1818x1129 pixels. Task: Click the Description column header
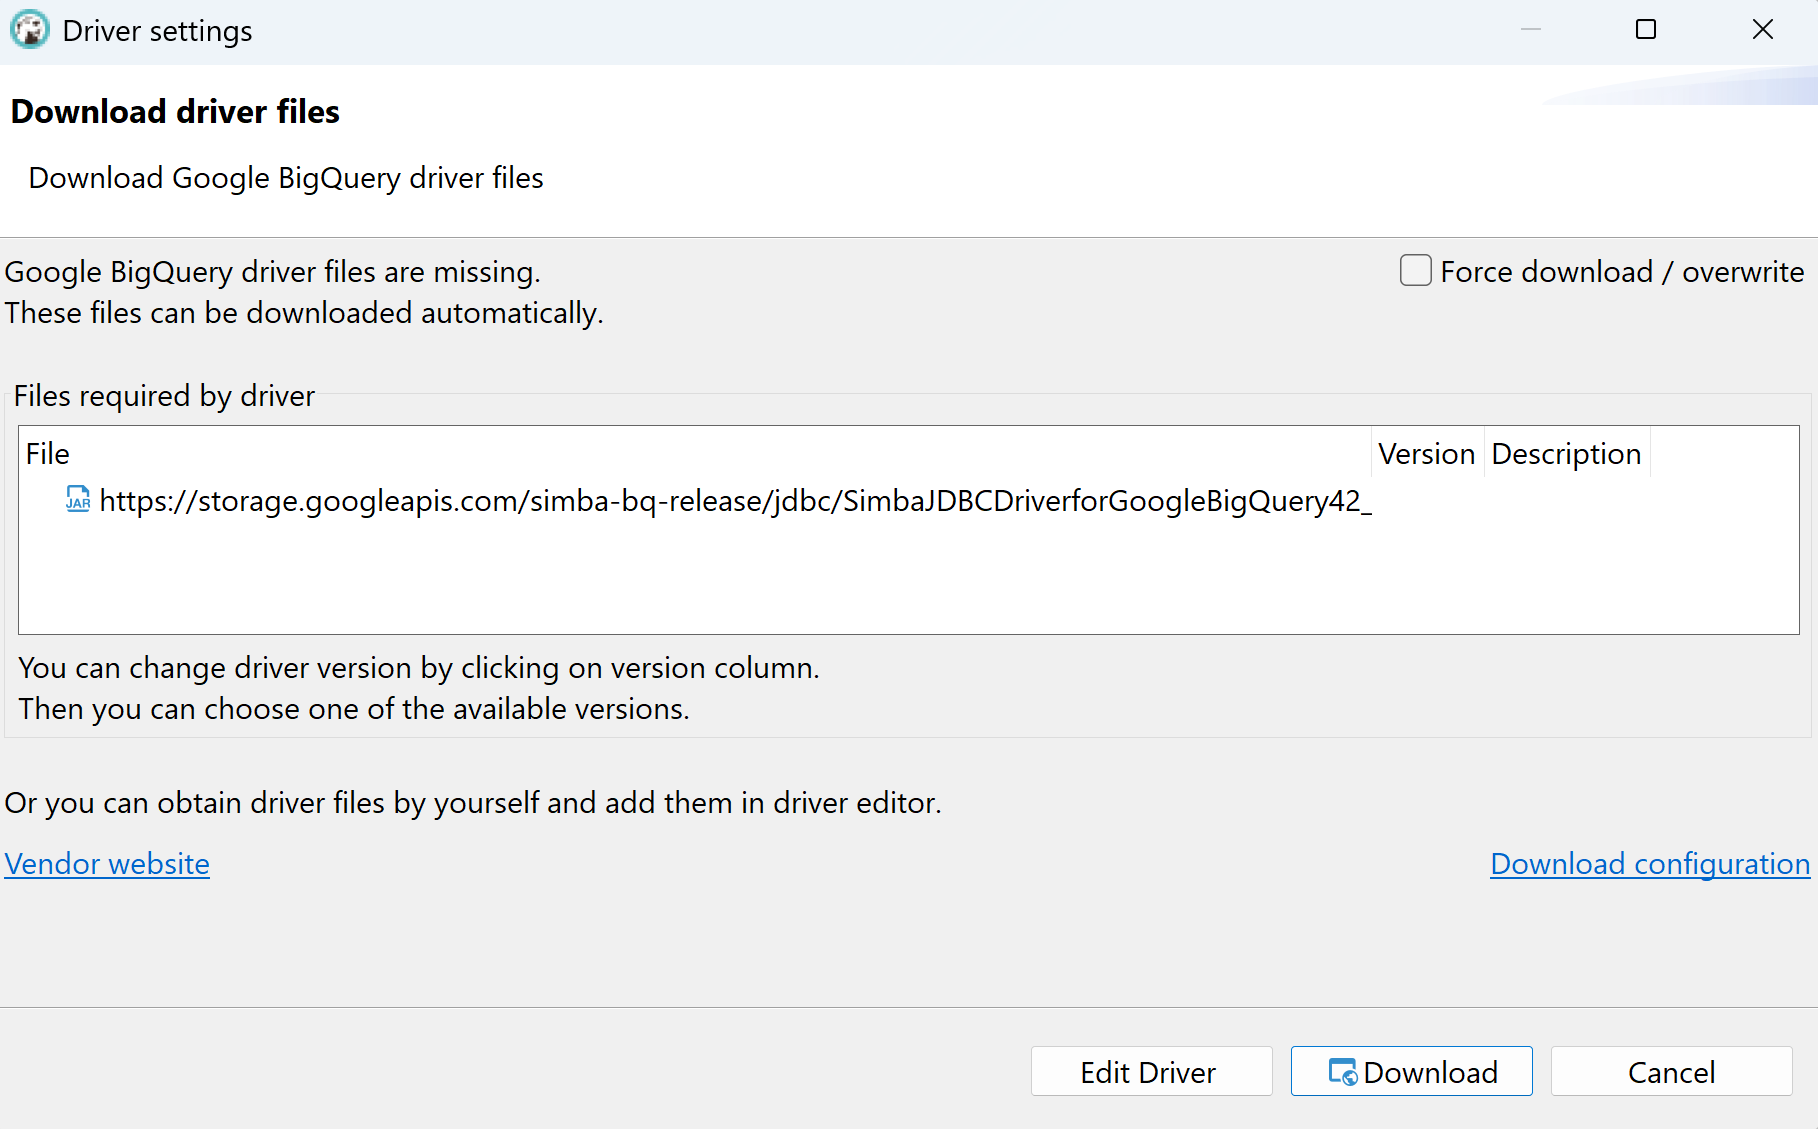(1565, 454)
